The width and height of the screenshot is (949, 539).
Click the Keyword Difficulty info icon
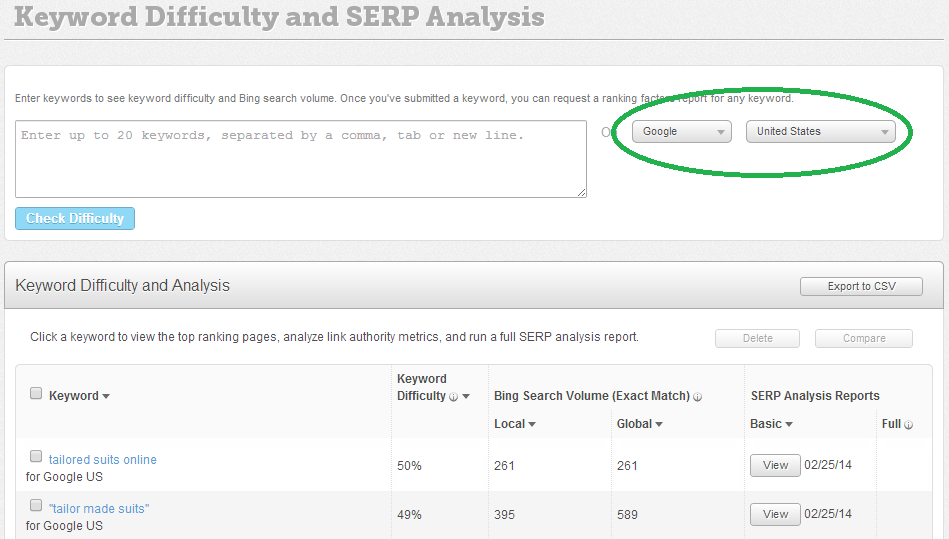453,397
